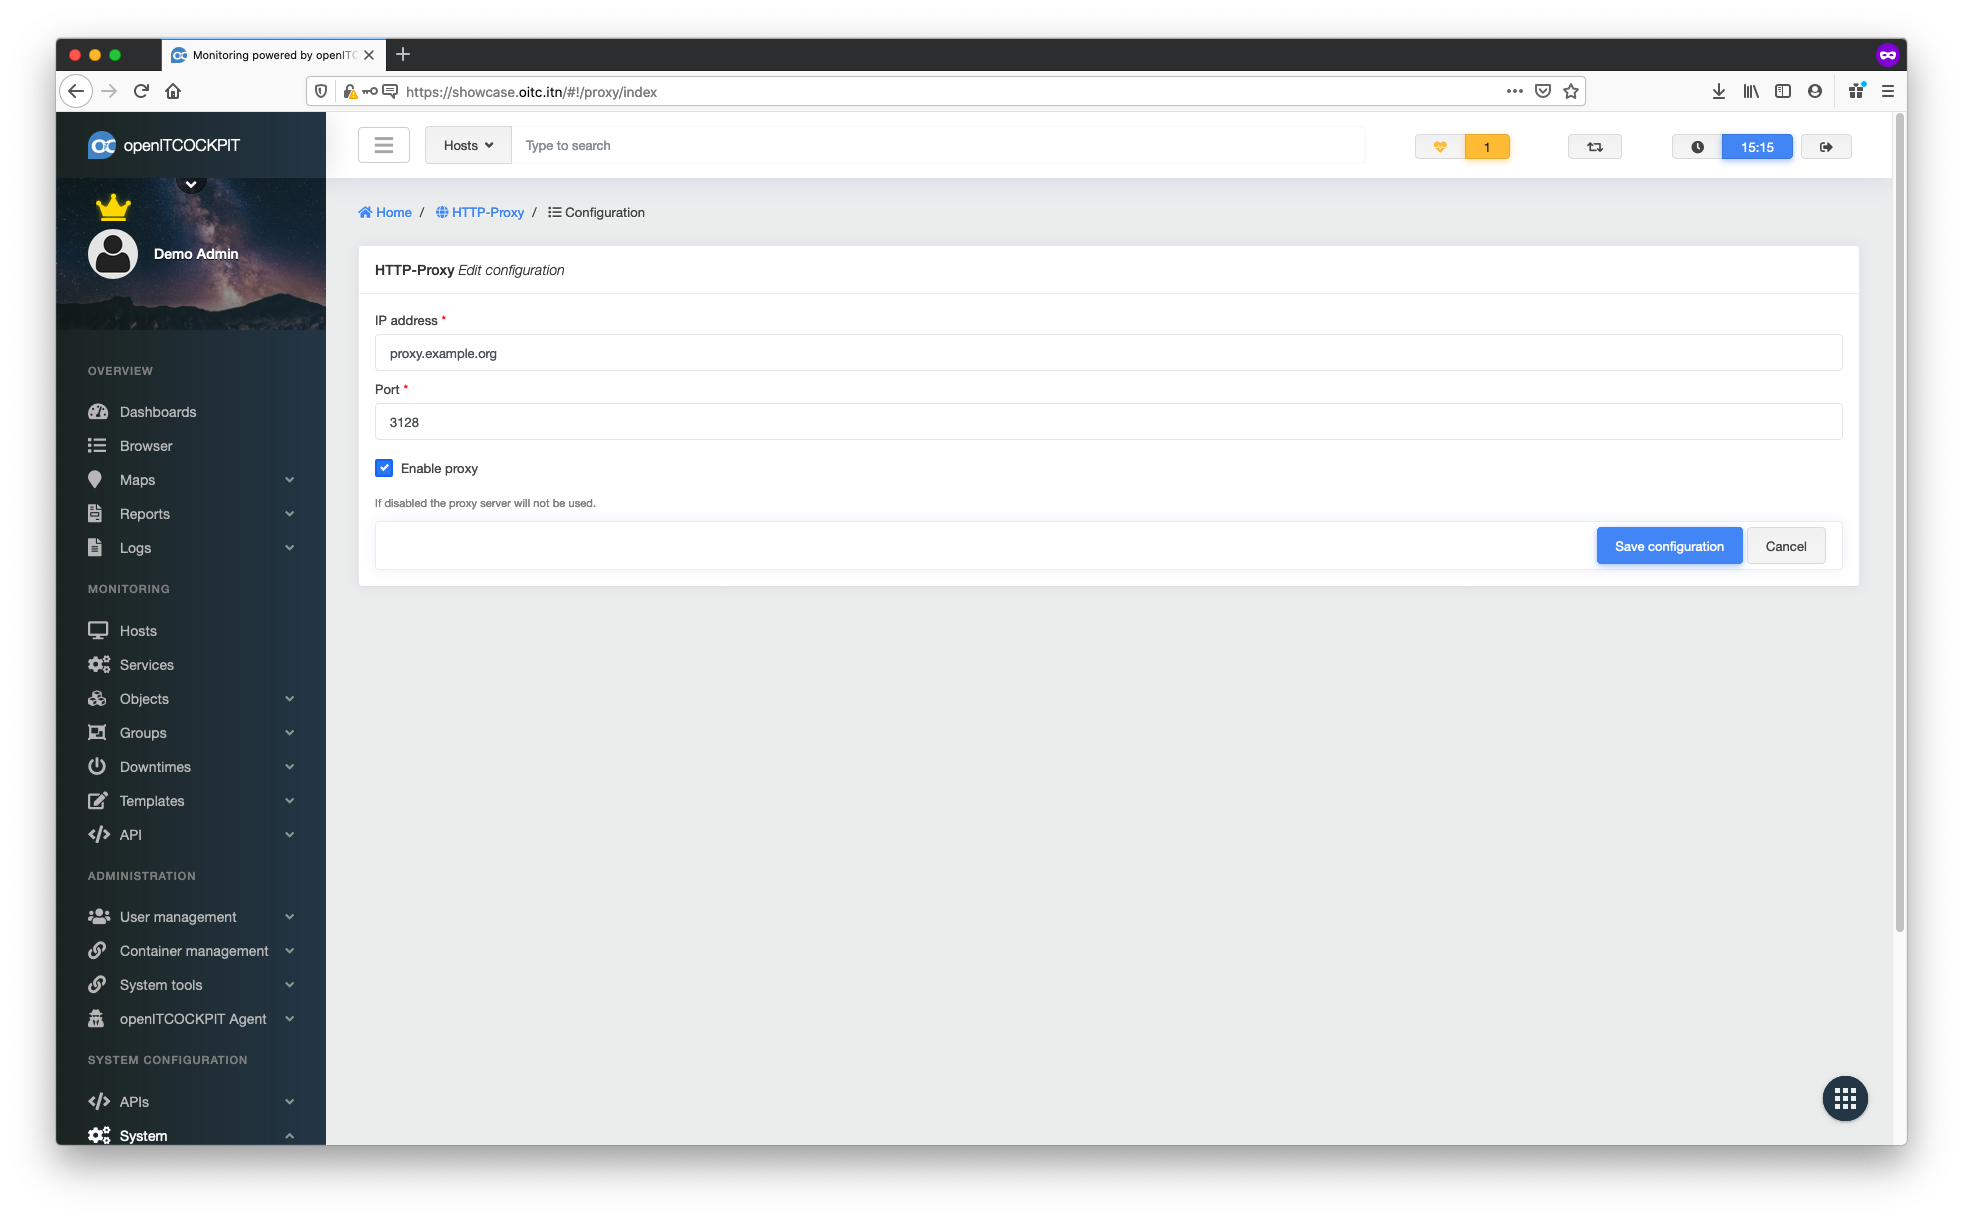Click the orange badge showing 1
This screenshot has width=1963, height=1219.
pos(1487,147)
